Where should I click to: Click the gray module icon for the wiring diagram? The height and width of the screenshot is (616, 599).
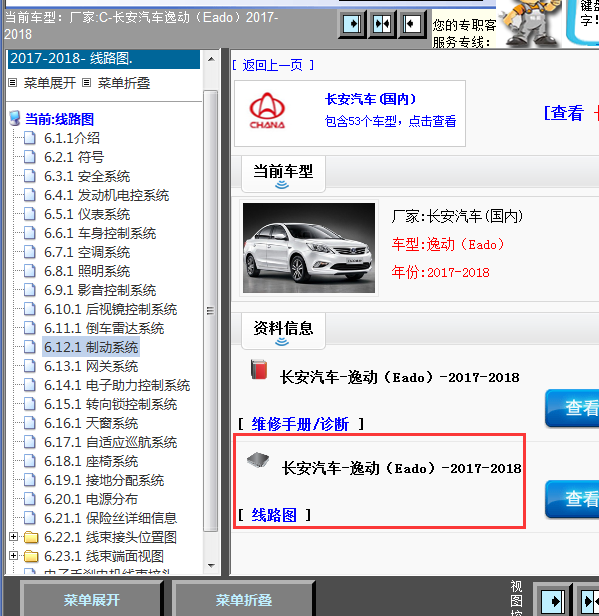258,460
